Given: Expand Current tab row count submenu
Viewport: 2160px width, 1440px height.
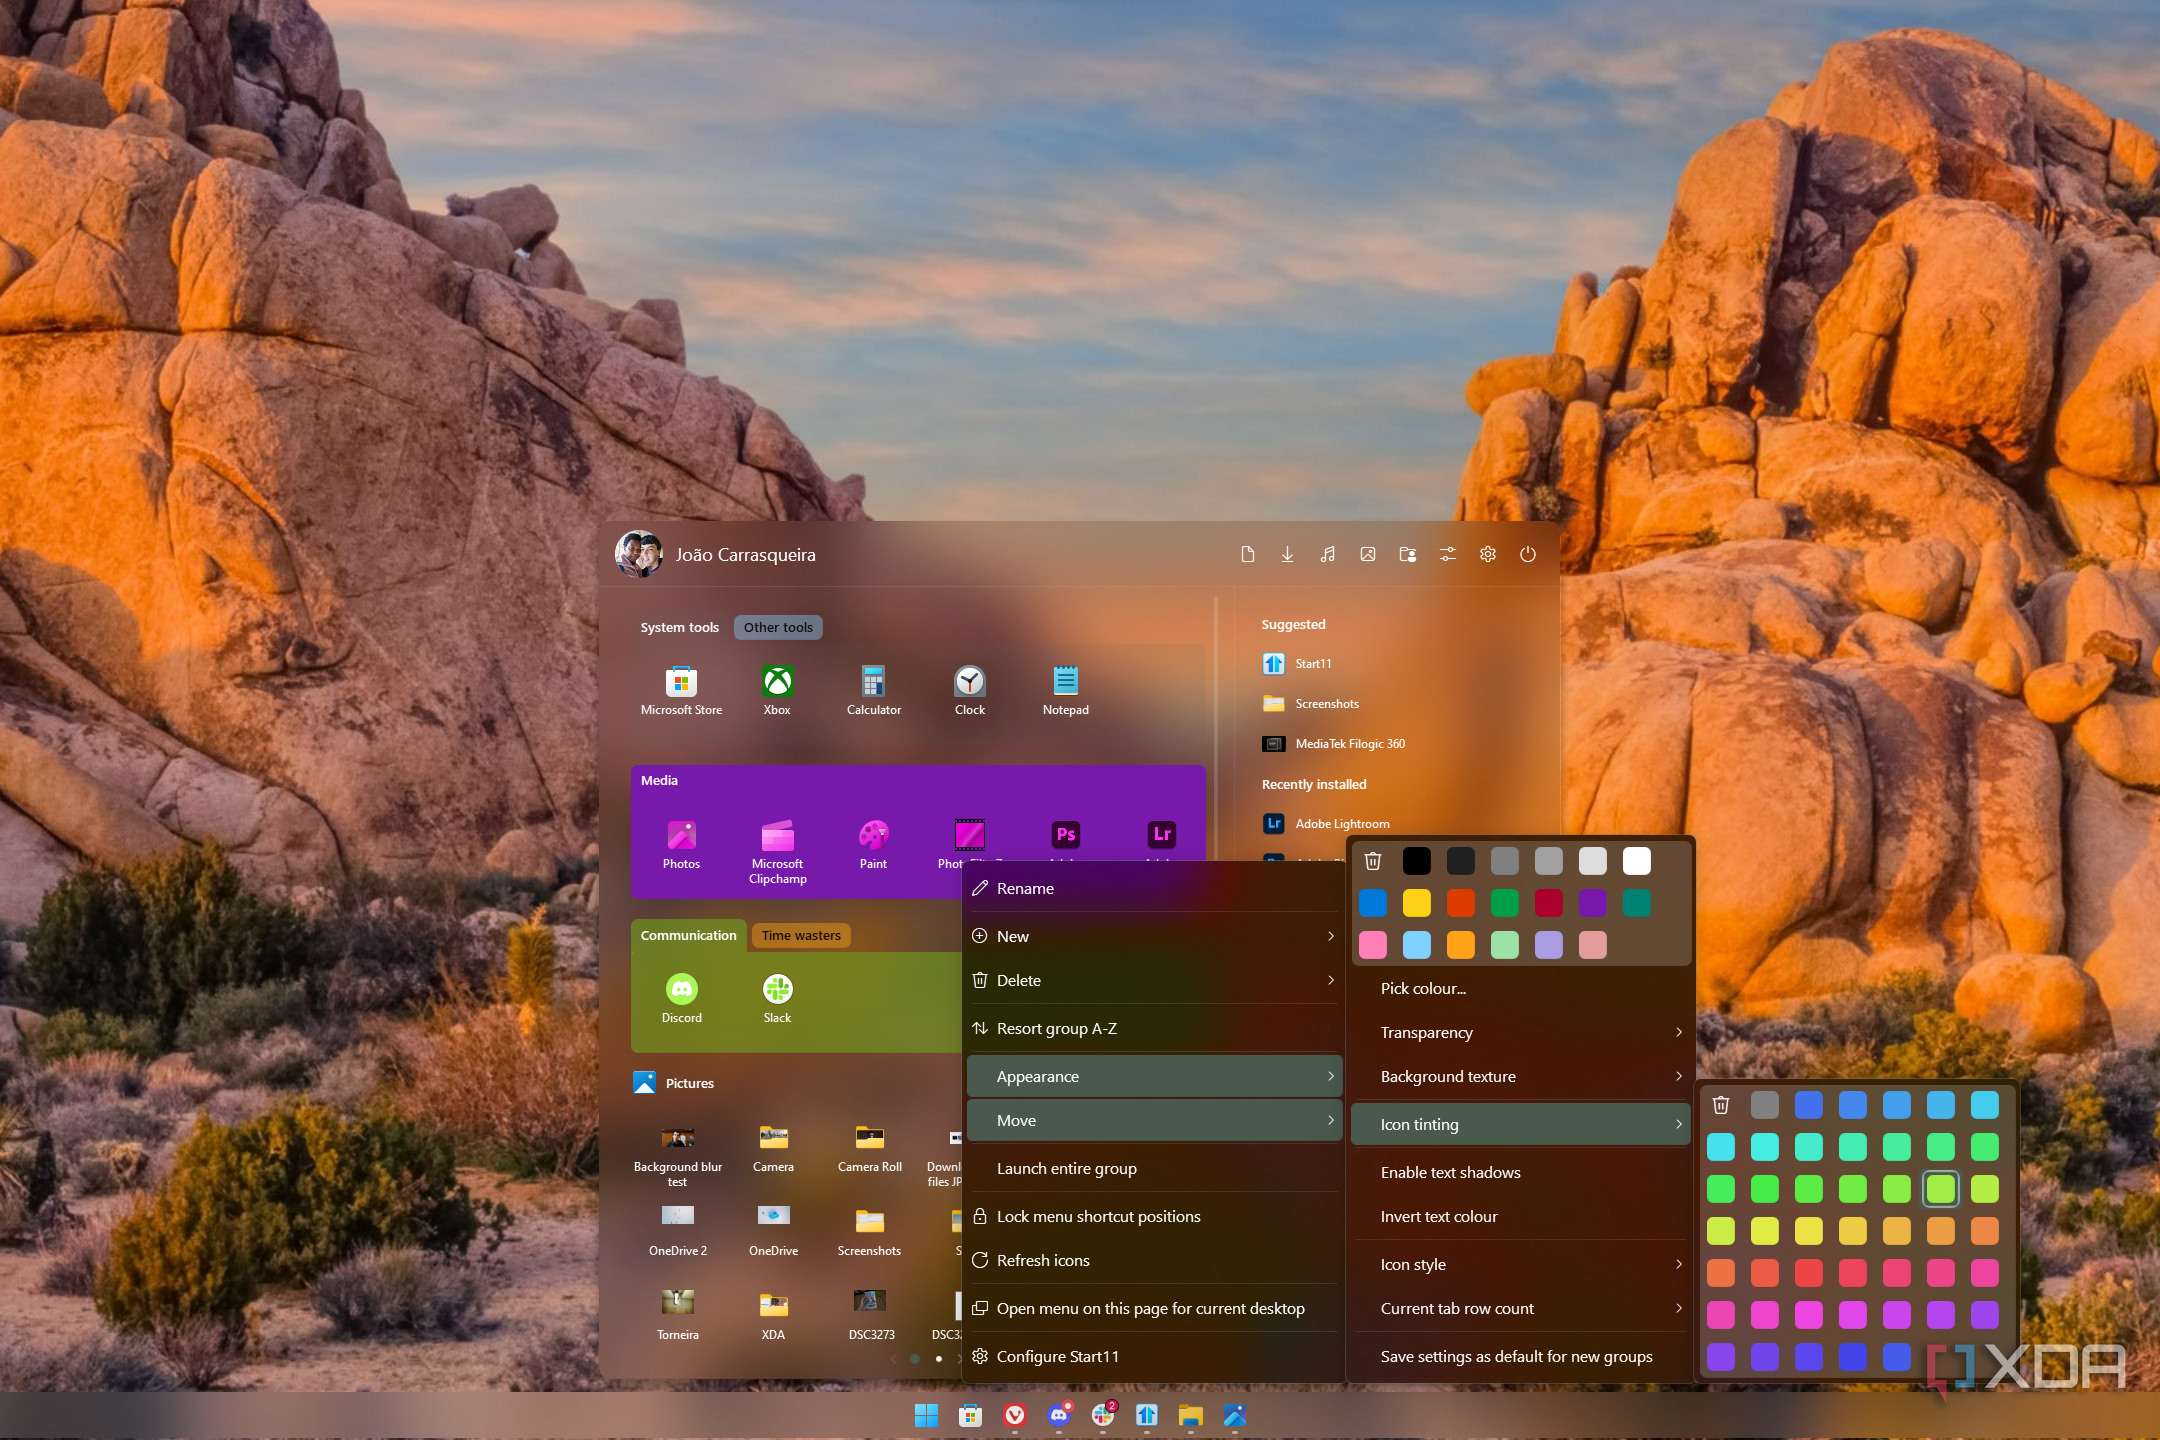Looking at the screenshot, I should click(1521, 1308).
